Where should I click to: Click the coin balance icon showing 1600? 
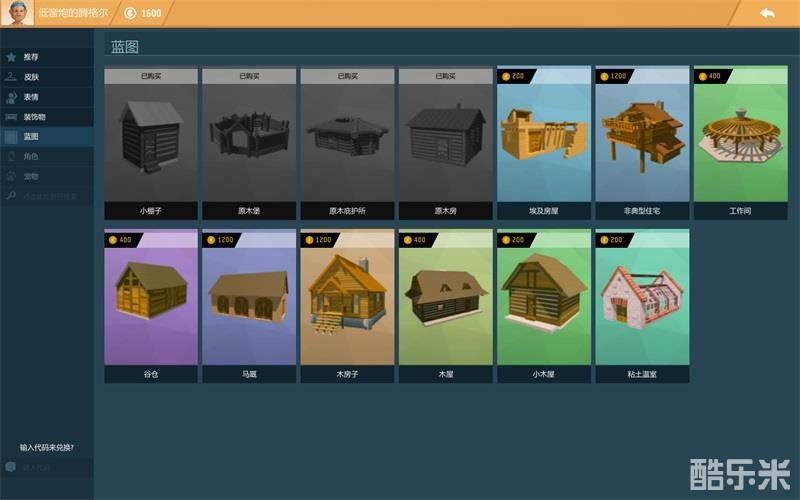point(130,13)
